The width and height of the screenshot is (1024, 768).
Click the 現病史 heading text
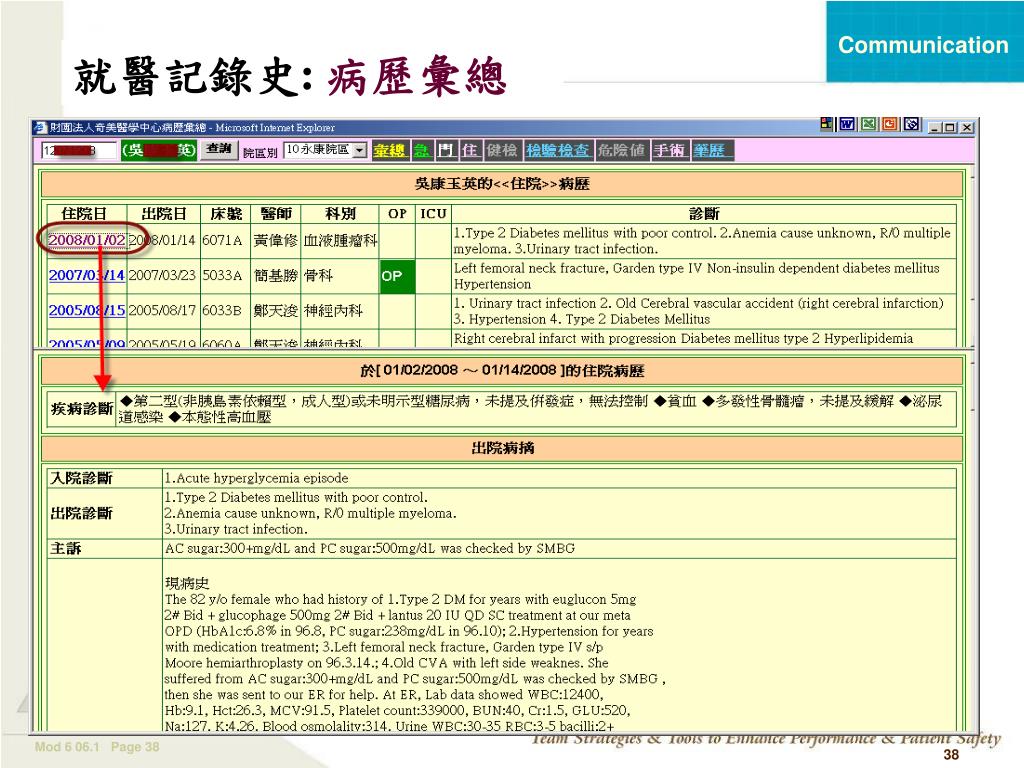(187, 583)
